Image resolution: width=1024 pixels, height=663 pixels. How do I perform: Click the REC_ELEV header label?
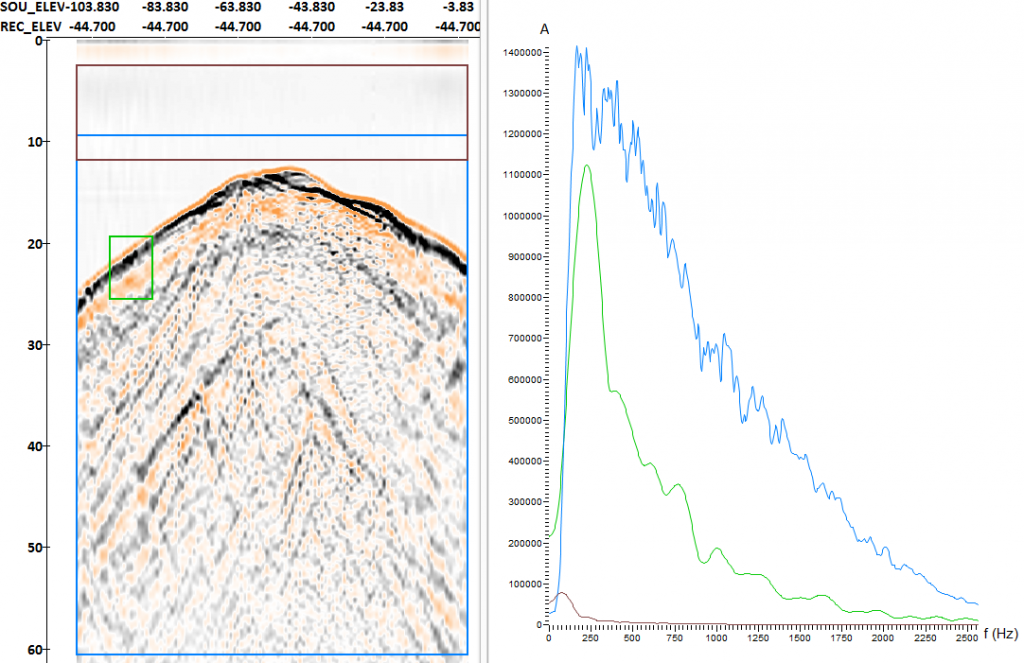pyautogui.click(x=34, y=26)
